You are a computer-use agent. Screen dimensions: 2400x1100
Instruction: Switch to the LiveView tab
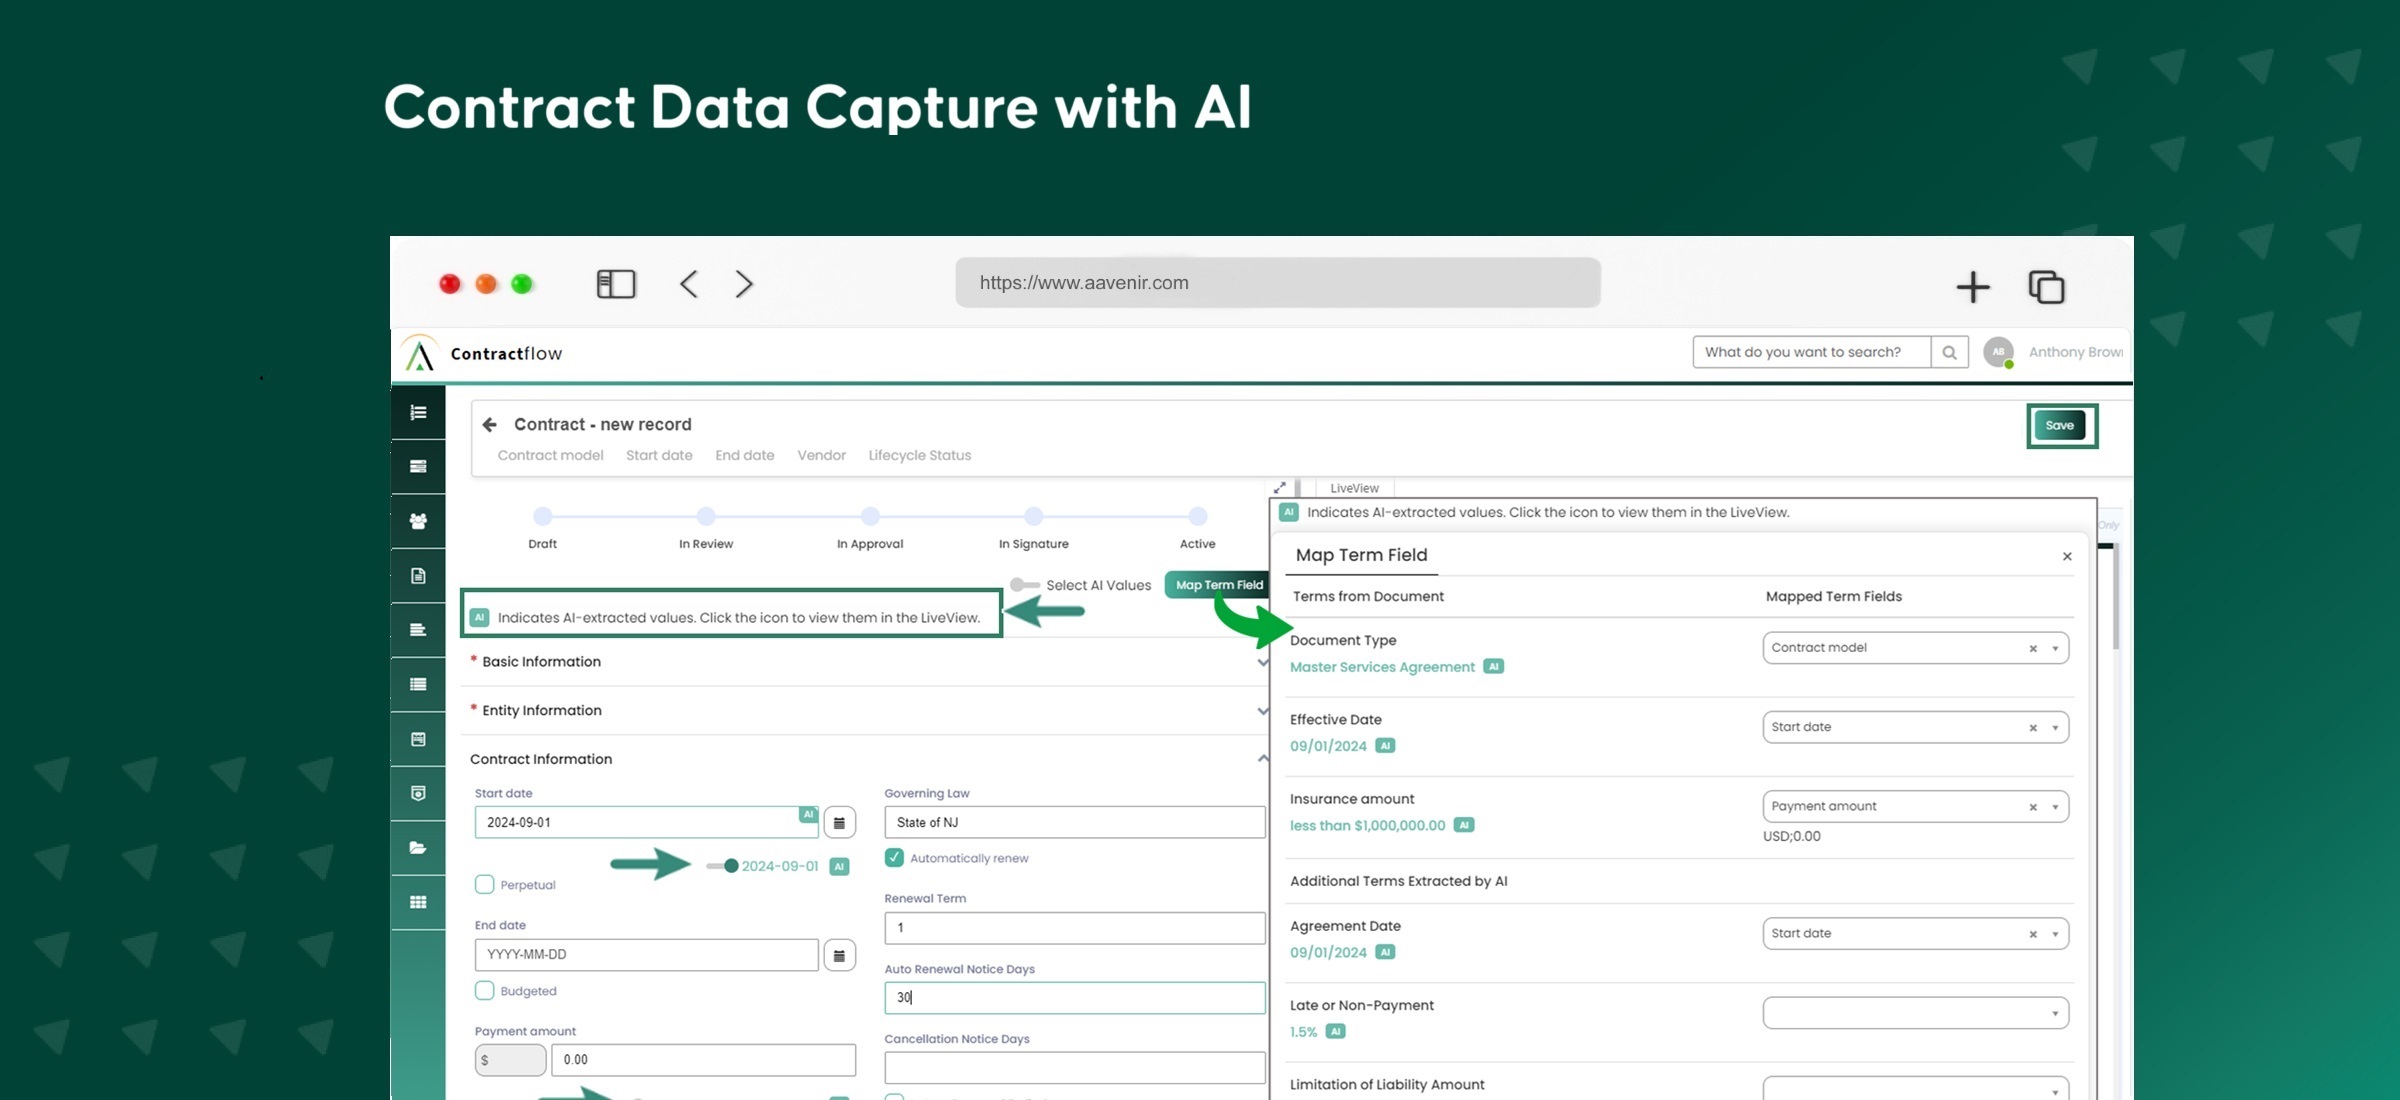tap(1354, 488)
